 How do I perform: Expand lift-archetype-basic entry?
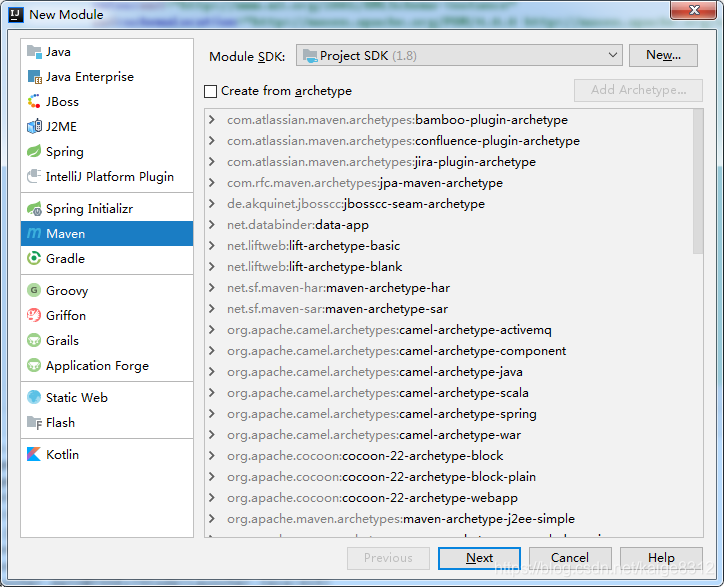pyautogui.click(x=212, y=246)
